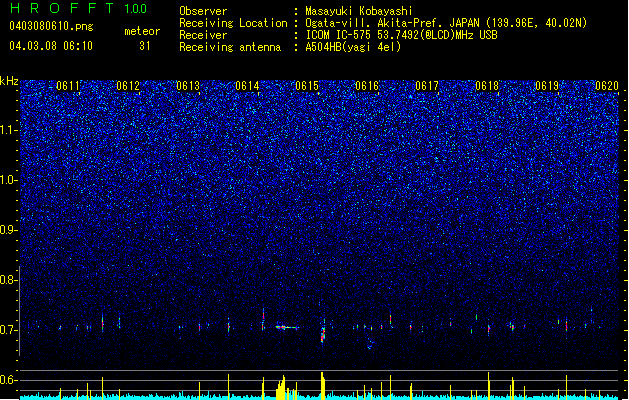The image size is (629, 400).
Task: Click the 0612 time marker
Action: [x=128, y=86]
